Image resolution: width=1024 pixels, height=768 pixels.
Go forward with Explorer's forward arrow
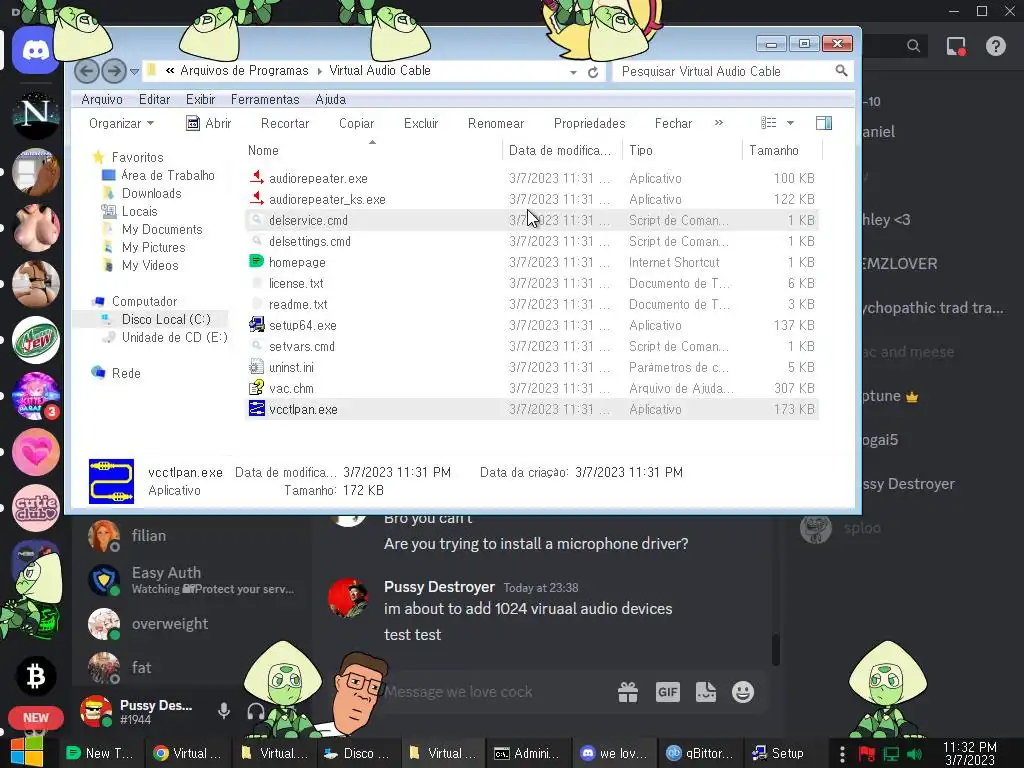tap(114, 71)
